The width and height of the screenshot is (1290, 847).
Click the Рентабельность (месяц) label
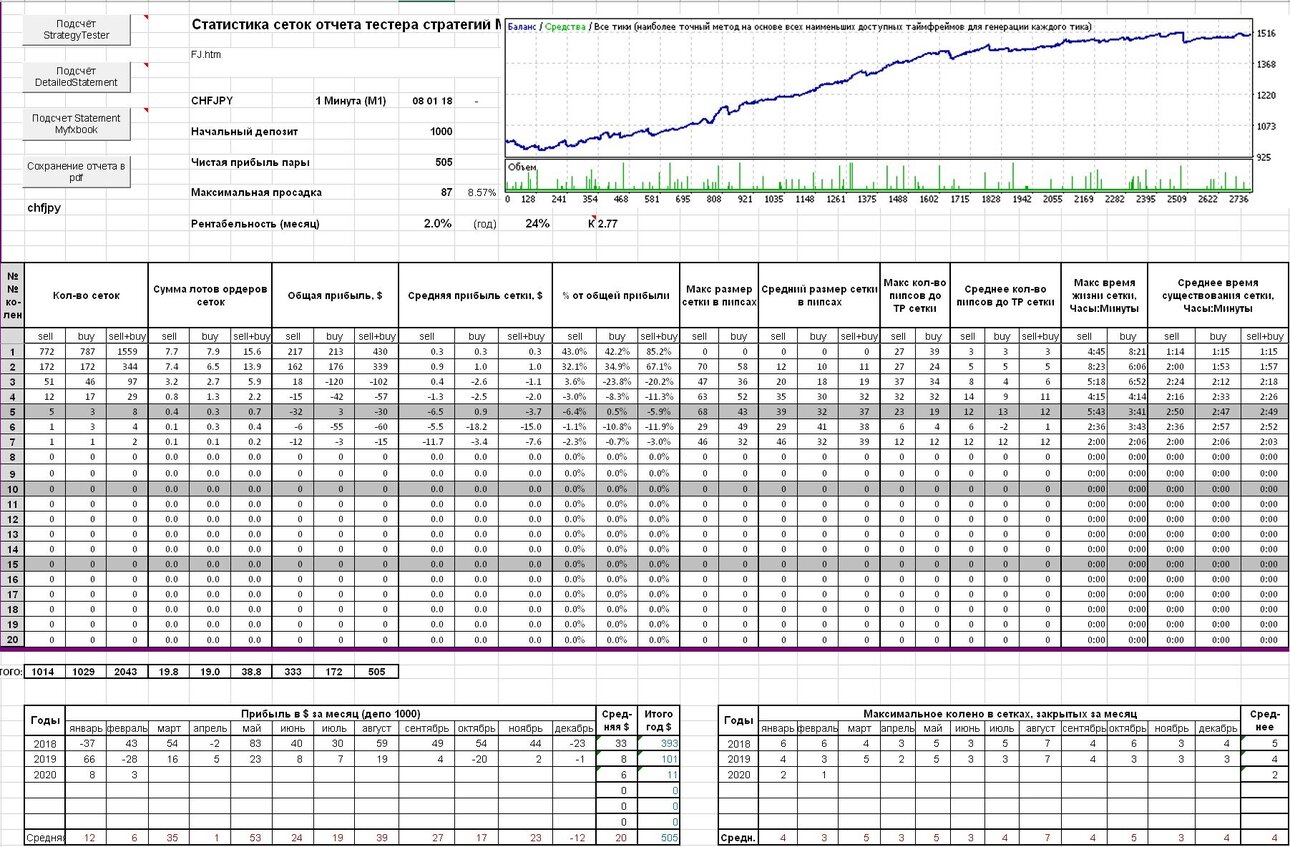255,224
